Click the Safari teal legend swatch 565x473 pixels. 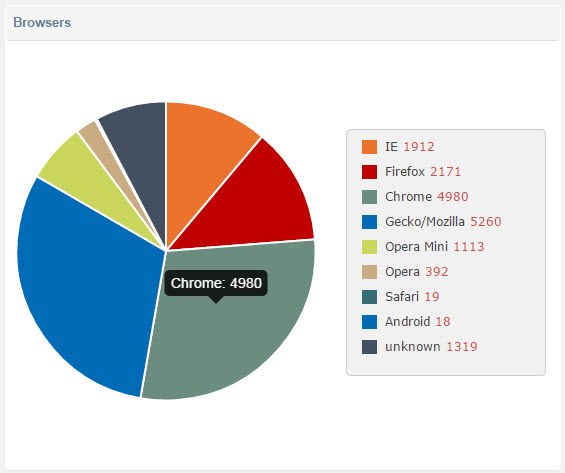tap(369, 297)
